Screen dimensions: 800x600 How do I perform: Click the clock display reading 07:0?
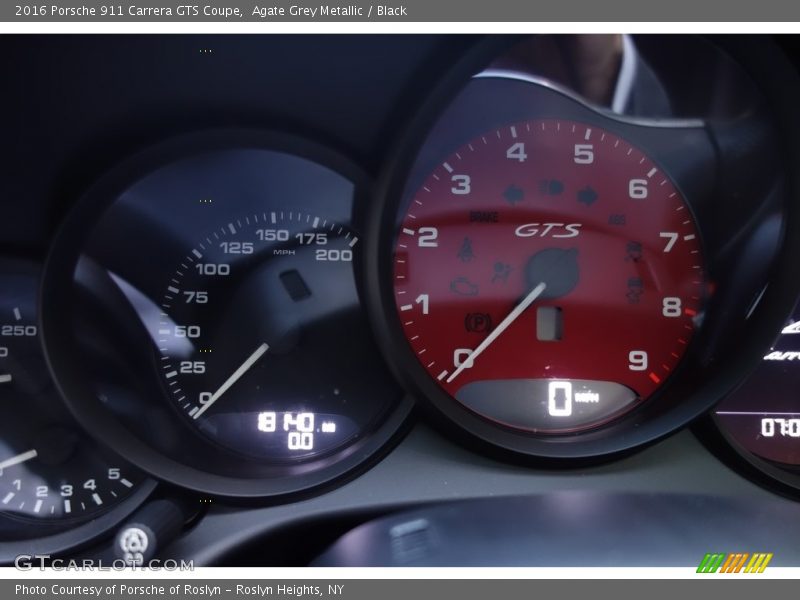pyautogui.click(x=780, y=427)
